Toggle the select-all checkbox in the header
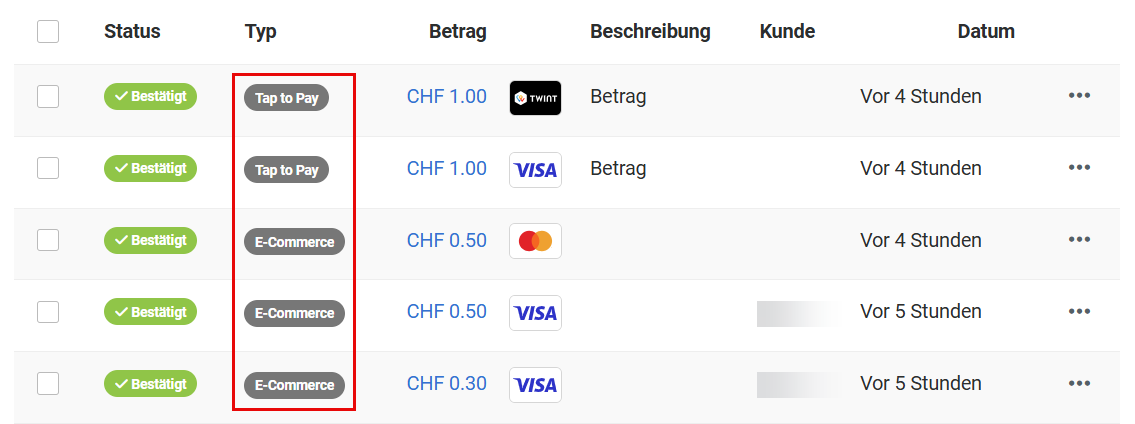The width and height of the screenshot is (1135, 424). (48, 32)
